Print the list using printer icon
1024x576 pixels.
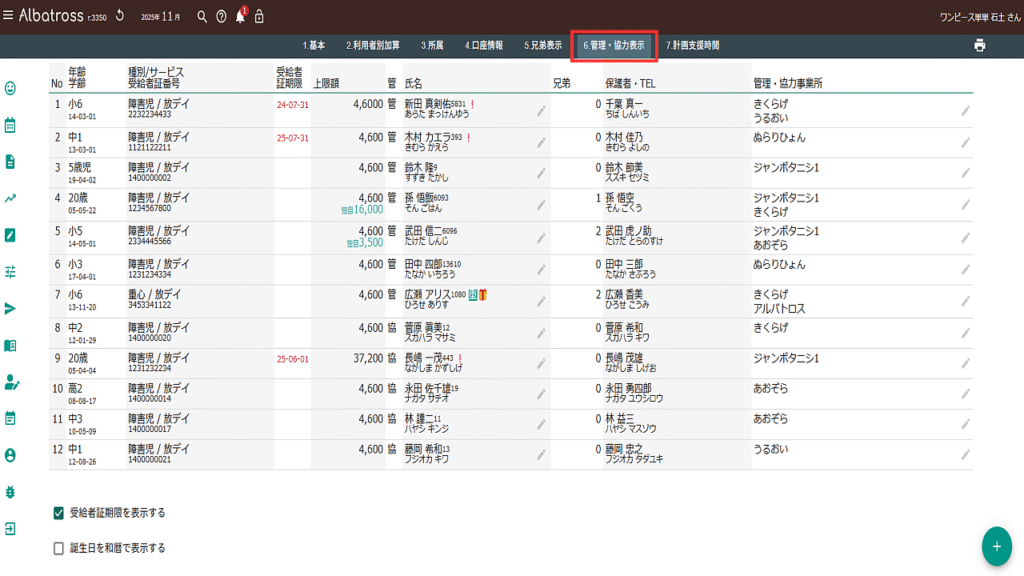pyautogui.click(x=979, y=45)
